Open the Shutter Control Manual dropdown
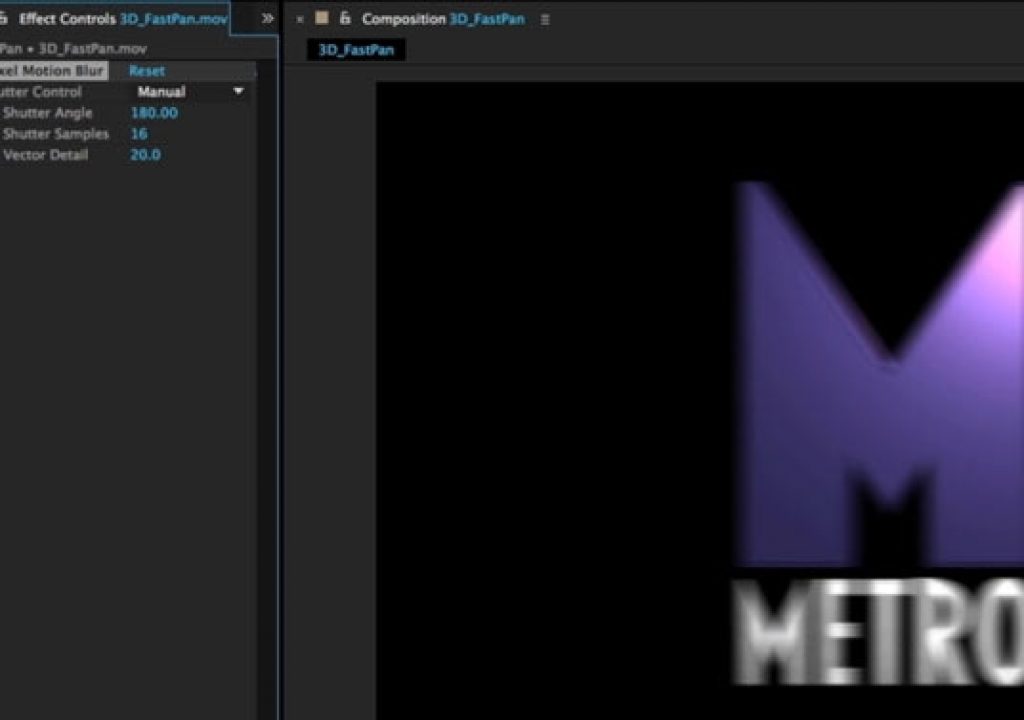 pyautogui.click(x=190, y=91)
